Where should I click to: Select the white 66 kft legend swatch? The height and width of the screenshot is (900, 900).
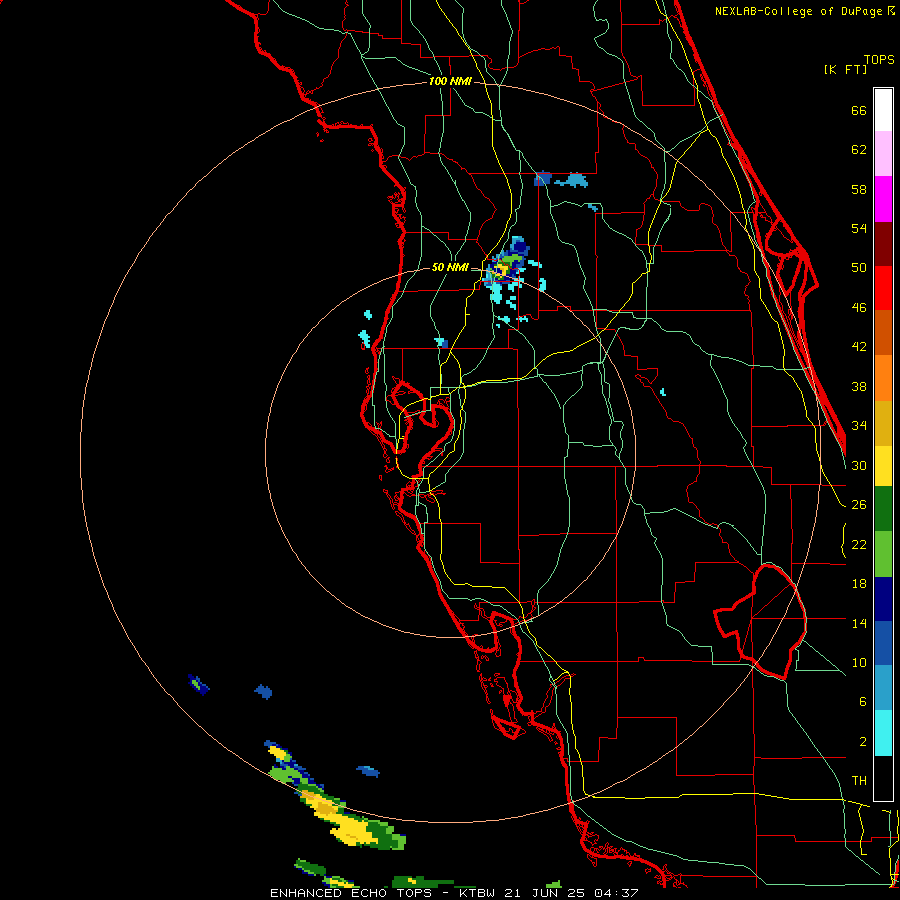[x=883, y=110]
